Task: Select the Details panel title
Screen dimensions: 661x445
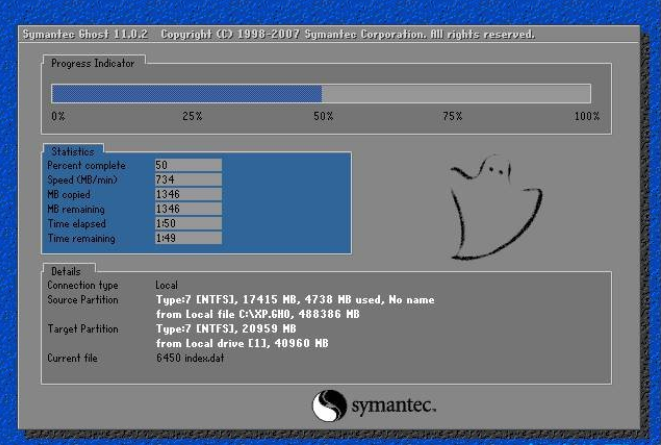Action: [66, 271]
